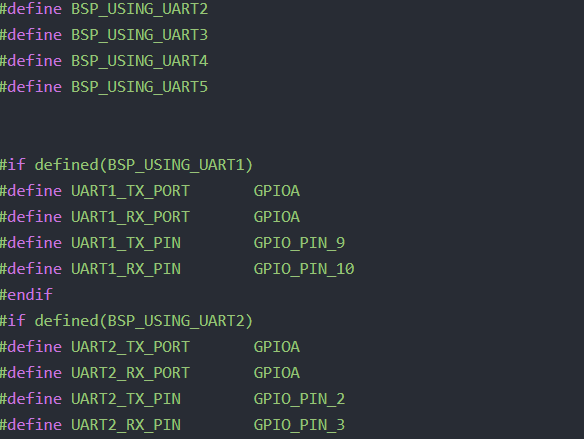This screenshot has width=584, height=439.
Task: Click the BSP_USING_UART5 define
Action: pyautogui.click(x=104, y=87)
